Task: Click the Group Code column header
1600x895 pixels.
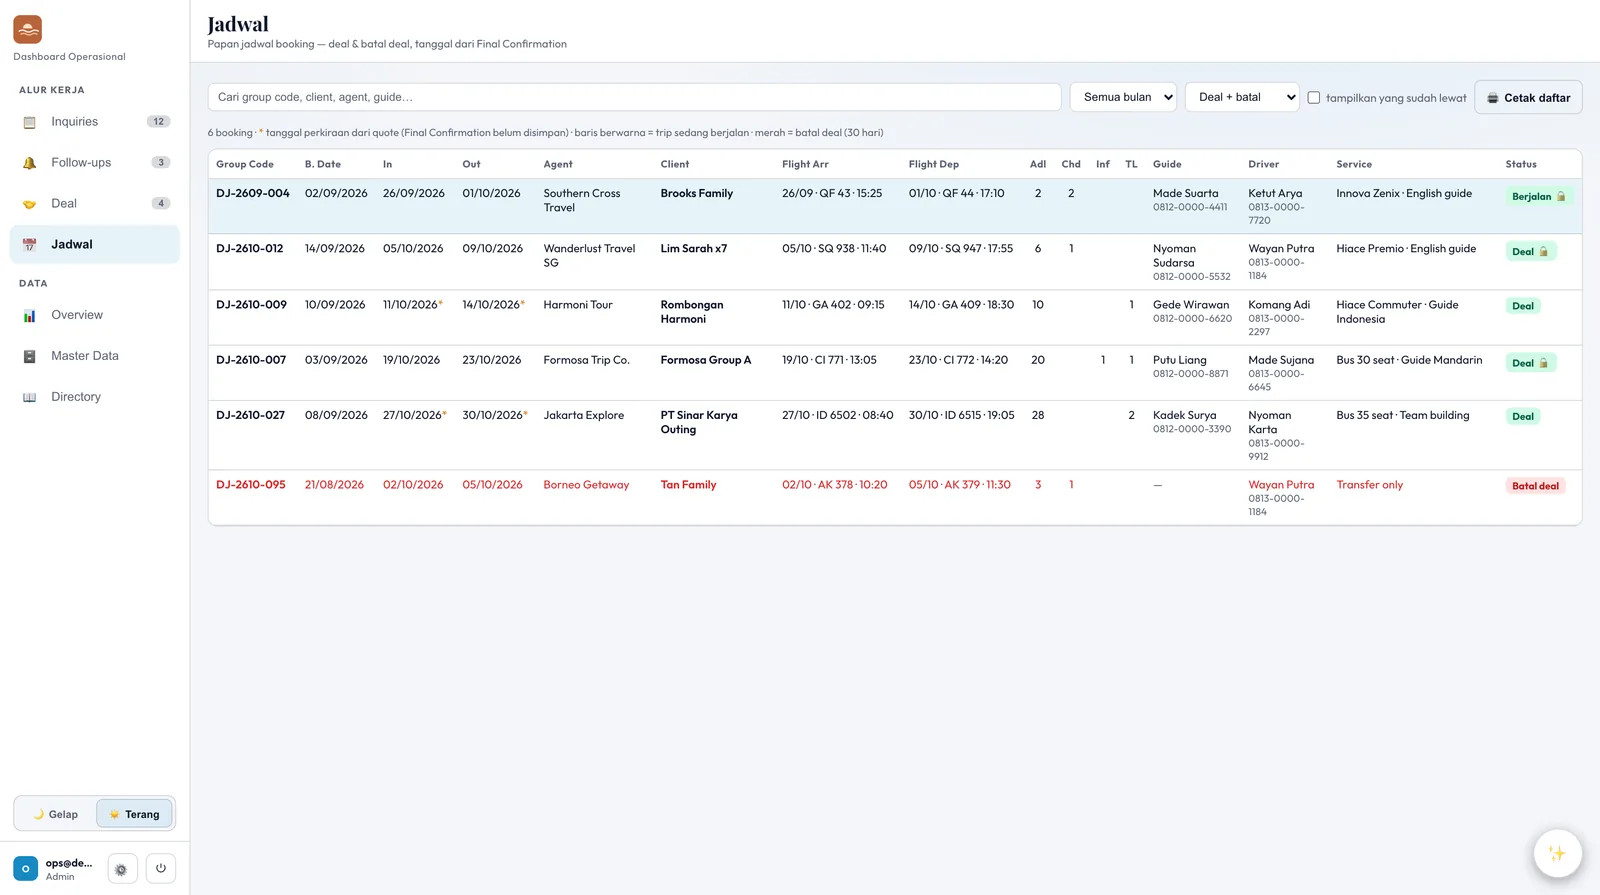Action: (x=245, y=164)
